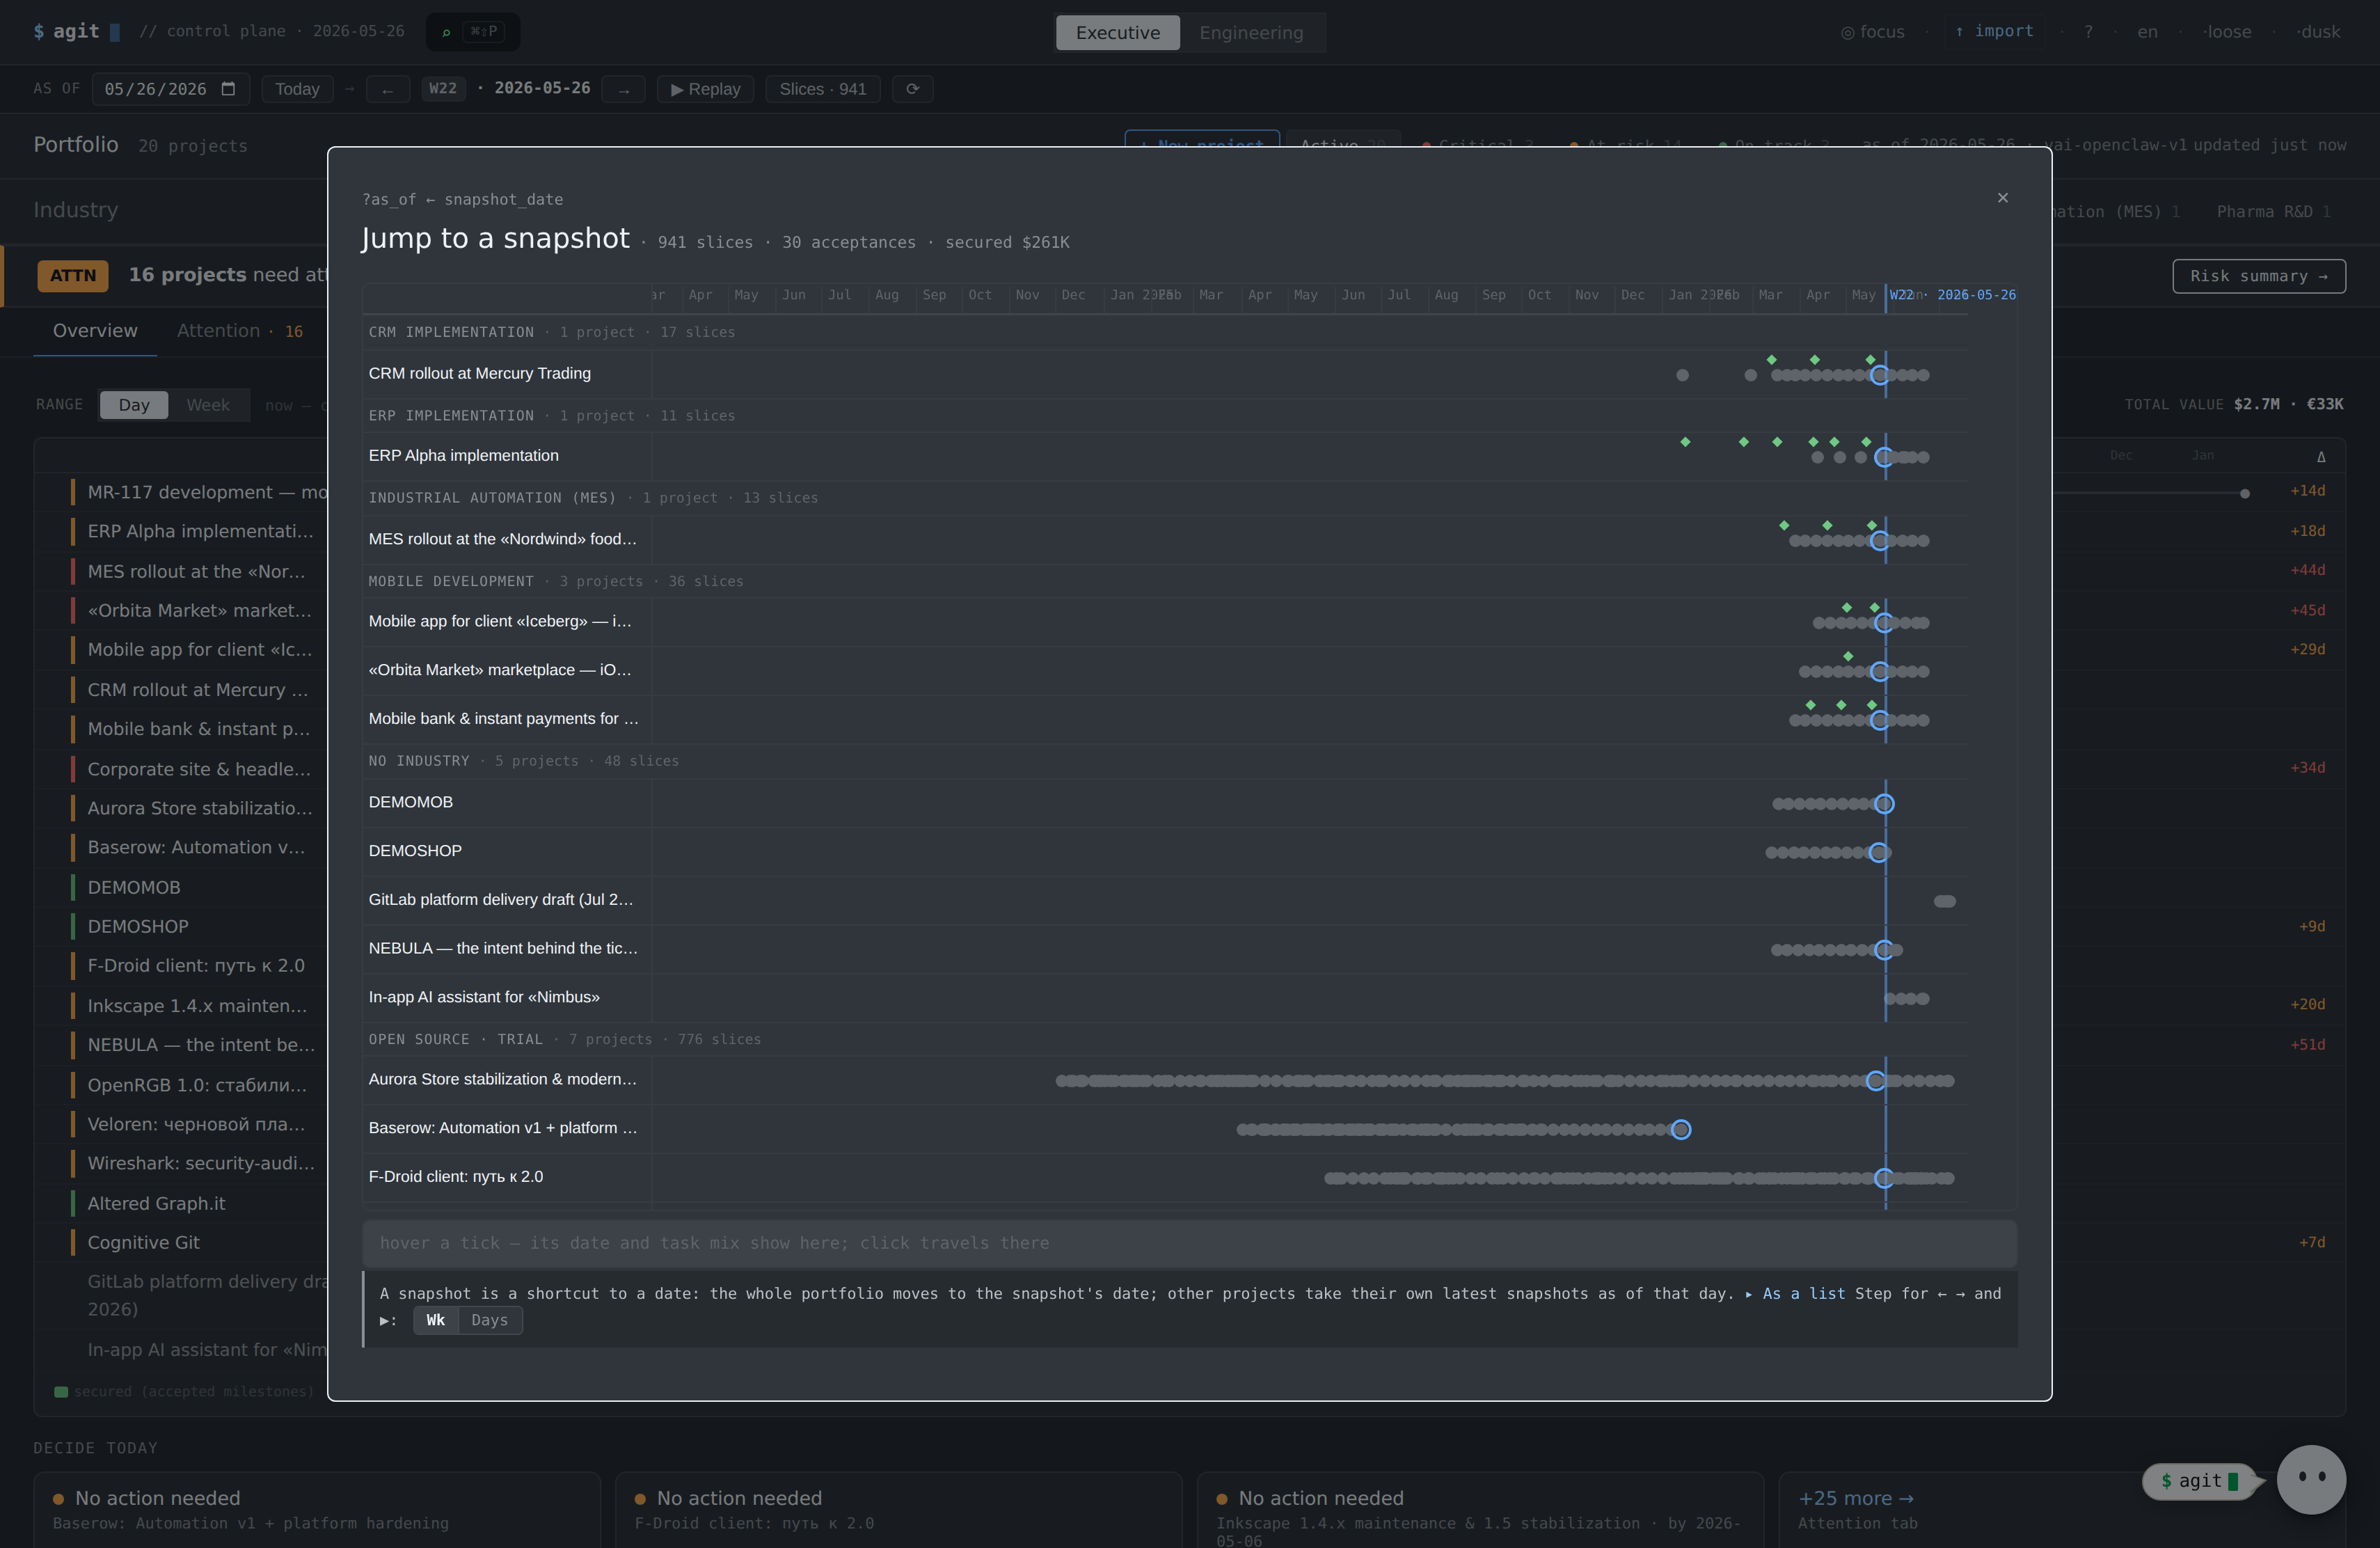The width and height of the screenshot is (2380, 1548).
Task: Open the Inkscape No action needed card
Action: coord(1480,1510)
